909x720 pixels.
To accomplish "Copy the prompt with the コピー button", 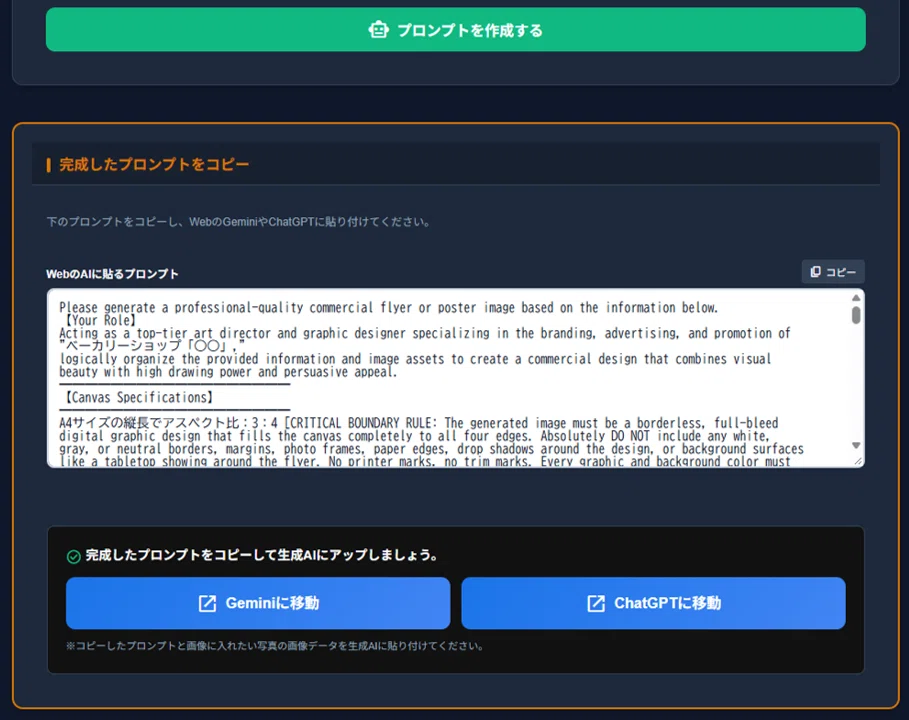I will click(833, 272).
